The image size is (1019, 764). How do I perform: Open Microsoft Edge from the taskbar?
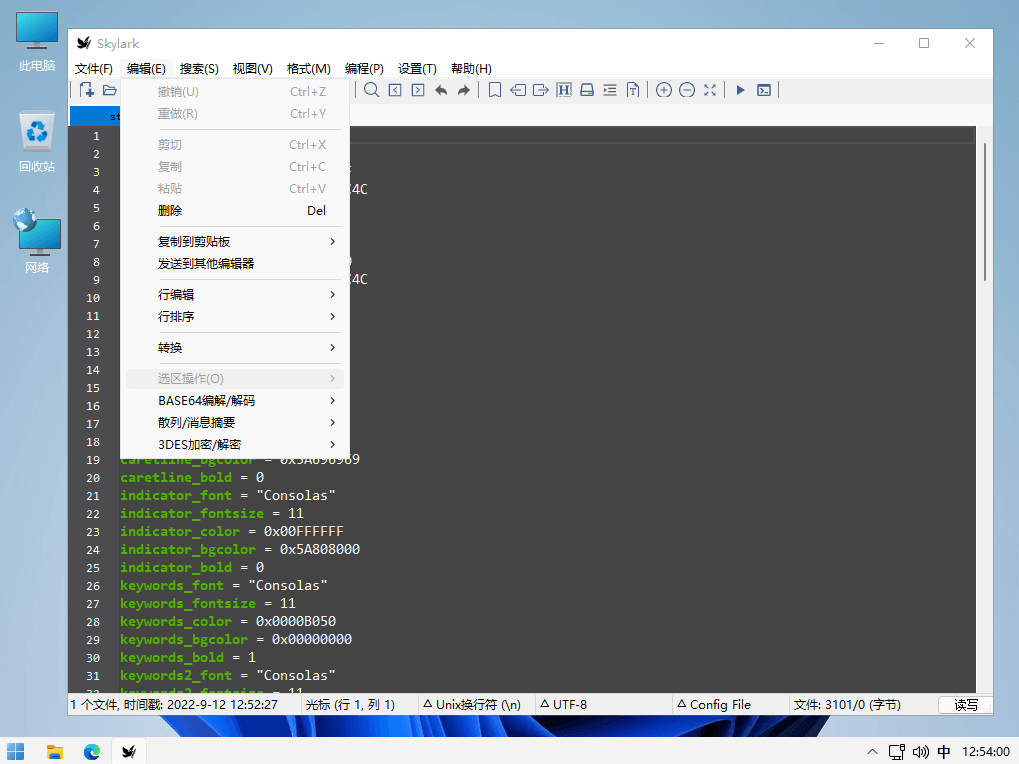tap(92, 752)
